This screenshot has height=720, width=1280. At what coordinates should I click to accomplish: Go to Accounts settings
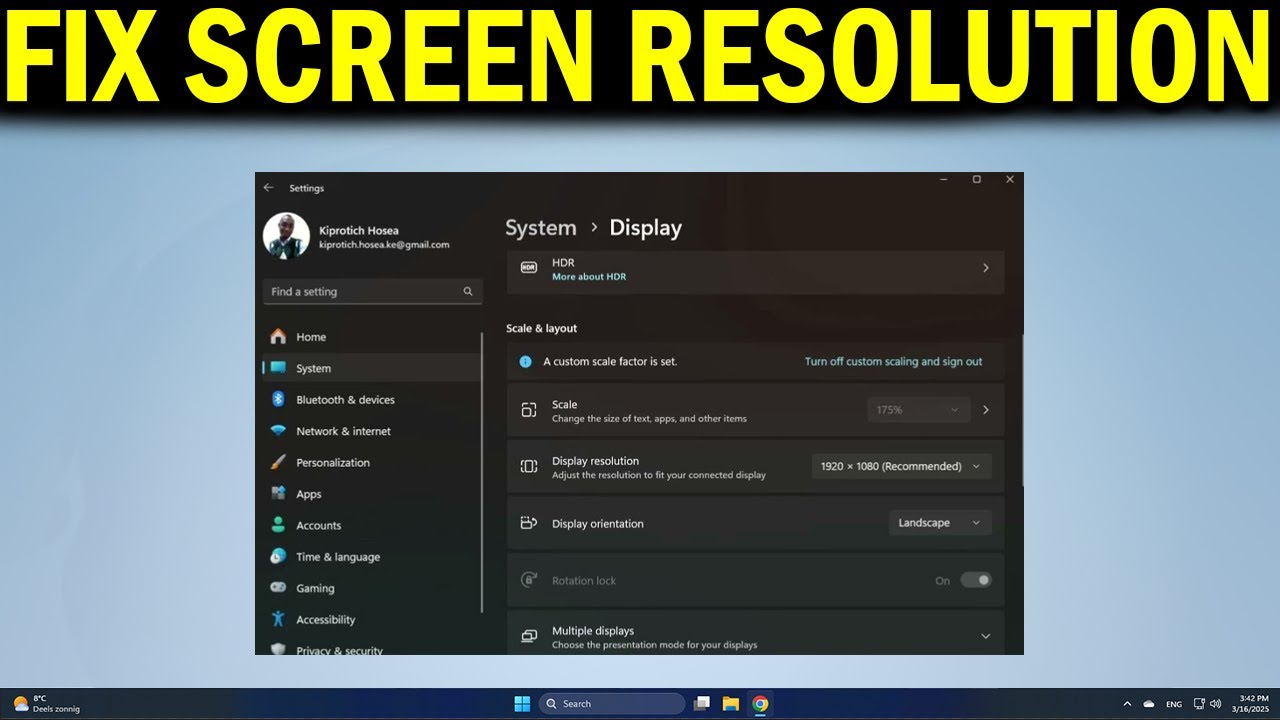(x=371, y=525)
